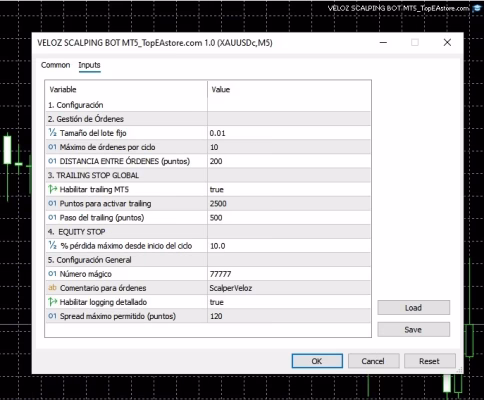Click the integer icon beside Paso del trailing
Viewport: 484px width, 400px height.
(x=52, y=217)
